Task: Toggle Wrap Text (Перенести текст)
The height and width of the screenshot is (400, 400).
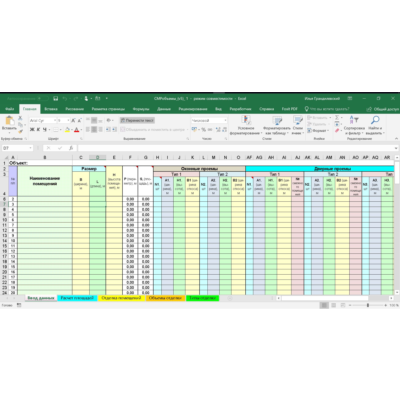Action: pyautogui.click(x=137, y=120)
